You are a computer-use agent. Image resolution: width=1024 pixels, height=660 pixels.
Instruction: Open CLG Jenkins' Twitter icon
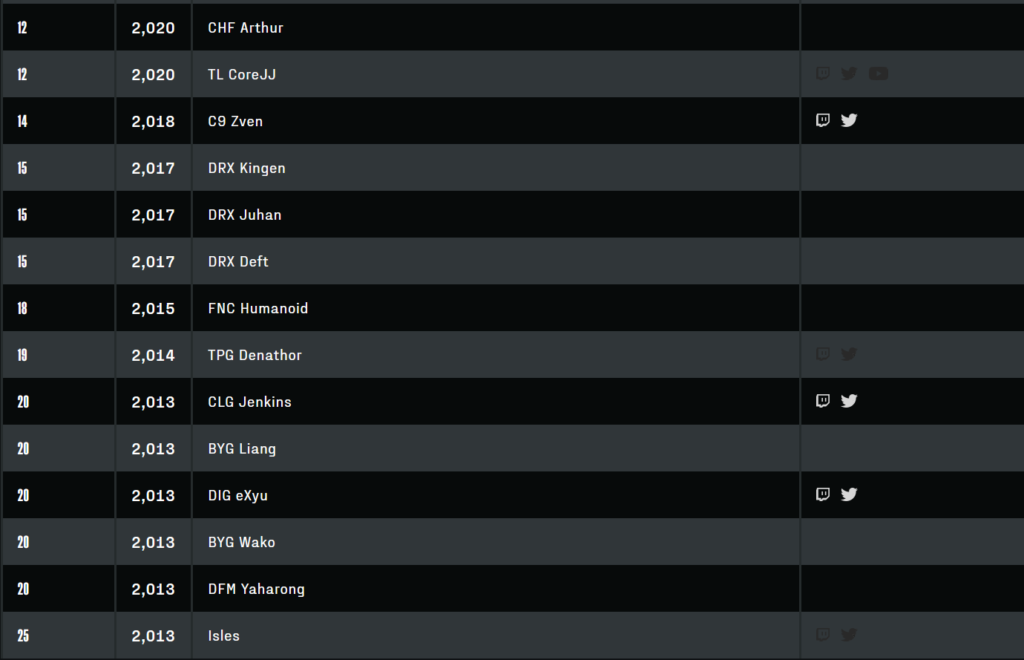tap(849, 401)
